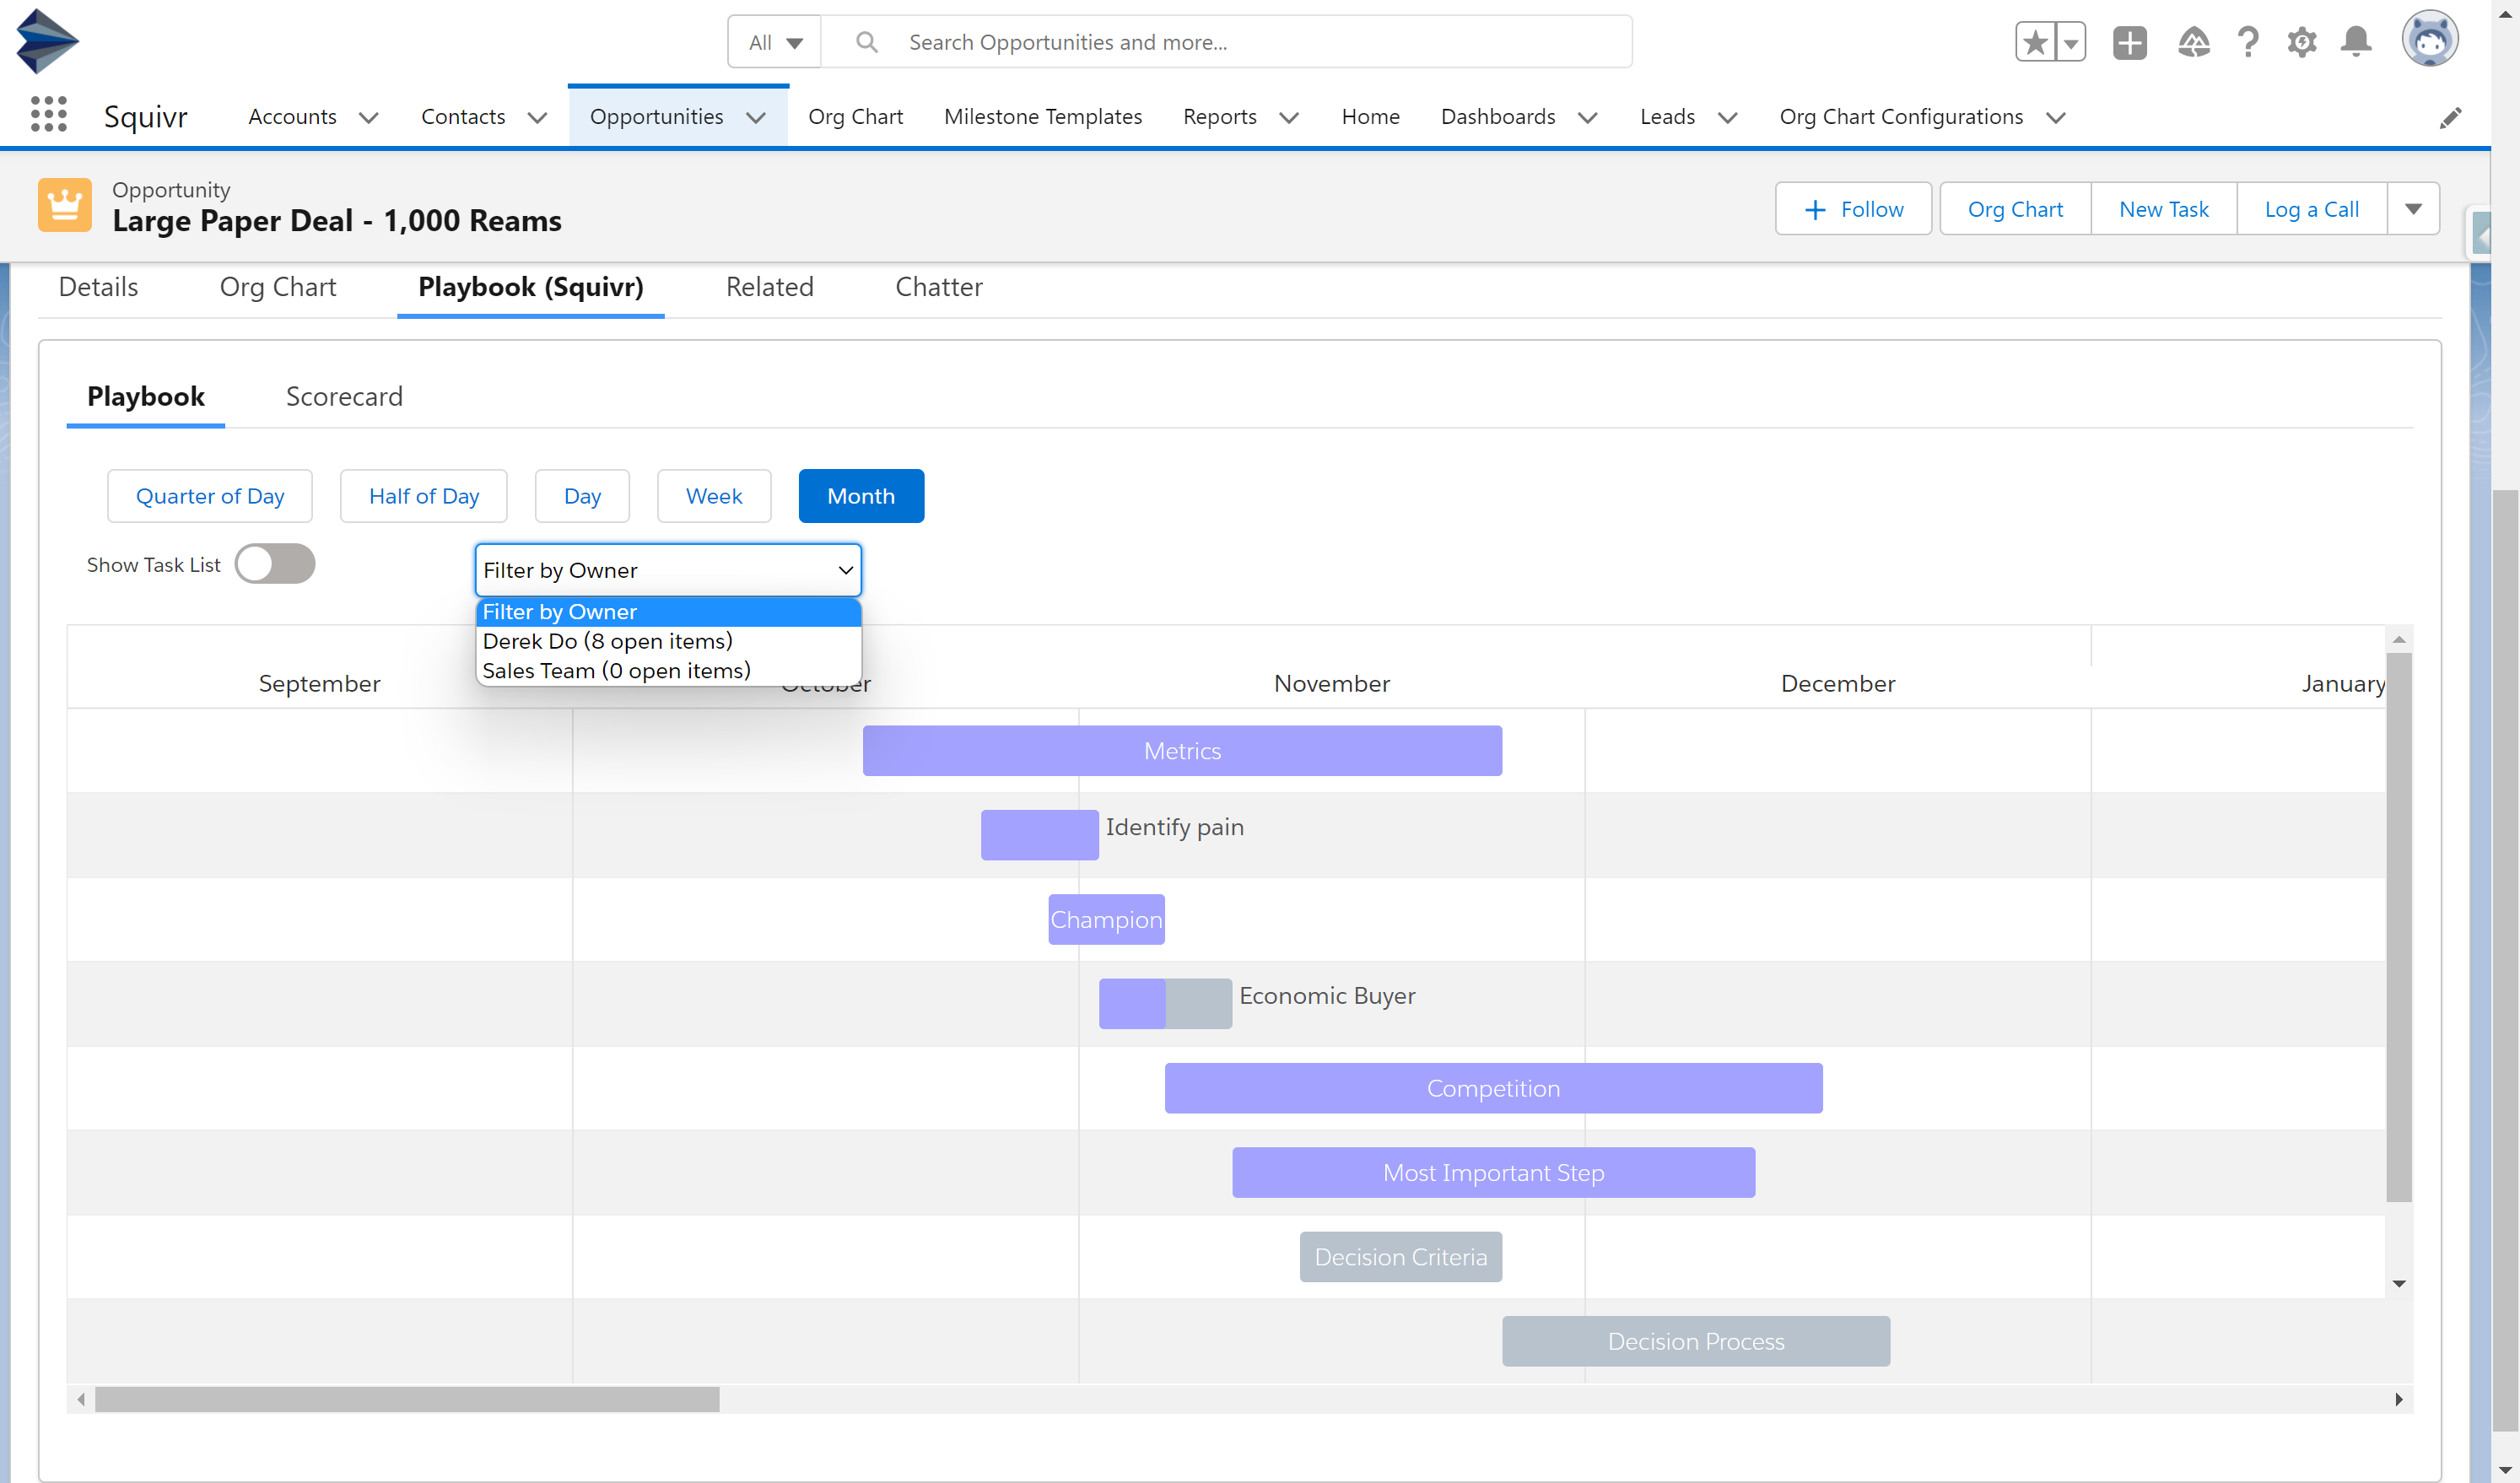Click the Org Chart action button
The width and height of the screenshot is (2520, 1483).
click(x=2015, y=209)
